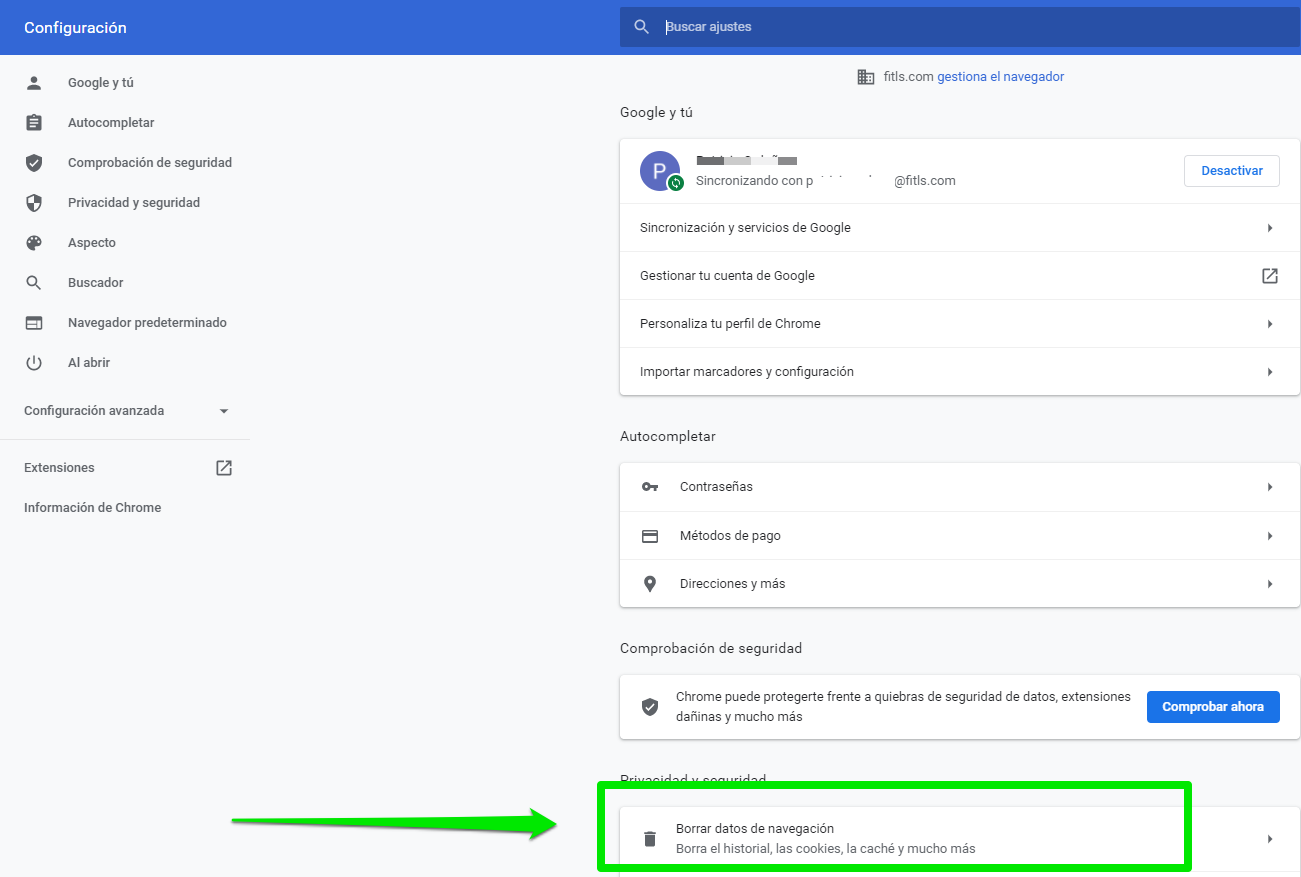Image resolution: width=1301 pixels, height=877 pixels.
Task: Click the external link icon beside Extensiones
Action: [224, 468]
